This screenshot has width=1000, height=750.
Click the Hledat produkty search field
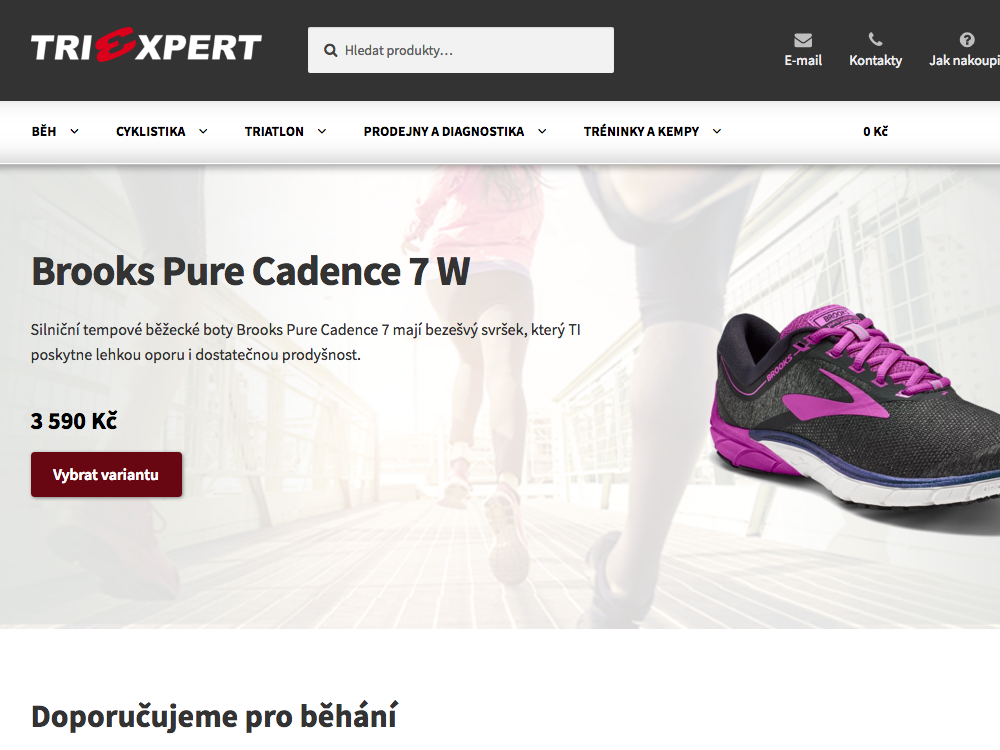click(x=461, y=50)
